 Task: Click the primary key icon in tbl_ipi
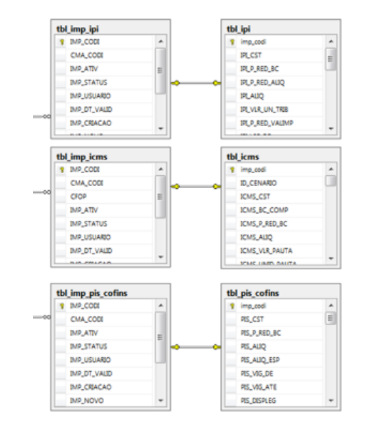click(232, 42)
